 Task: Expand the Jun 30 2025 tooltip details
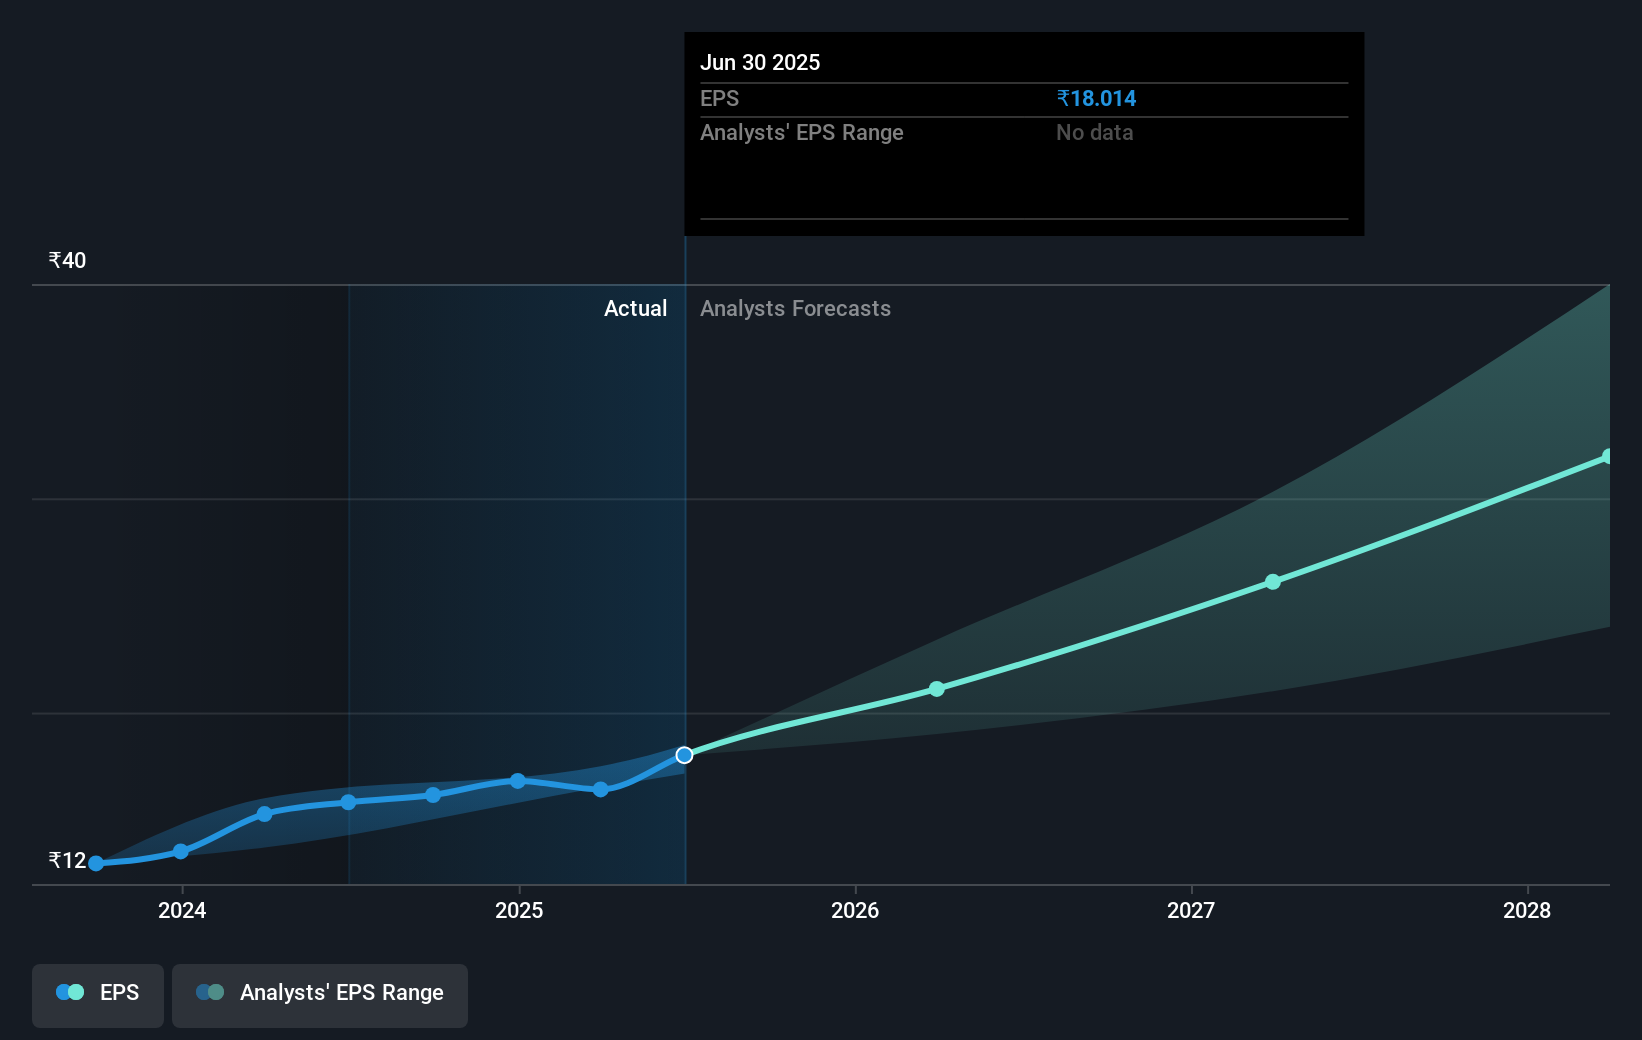[761, 62]
